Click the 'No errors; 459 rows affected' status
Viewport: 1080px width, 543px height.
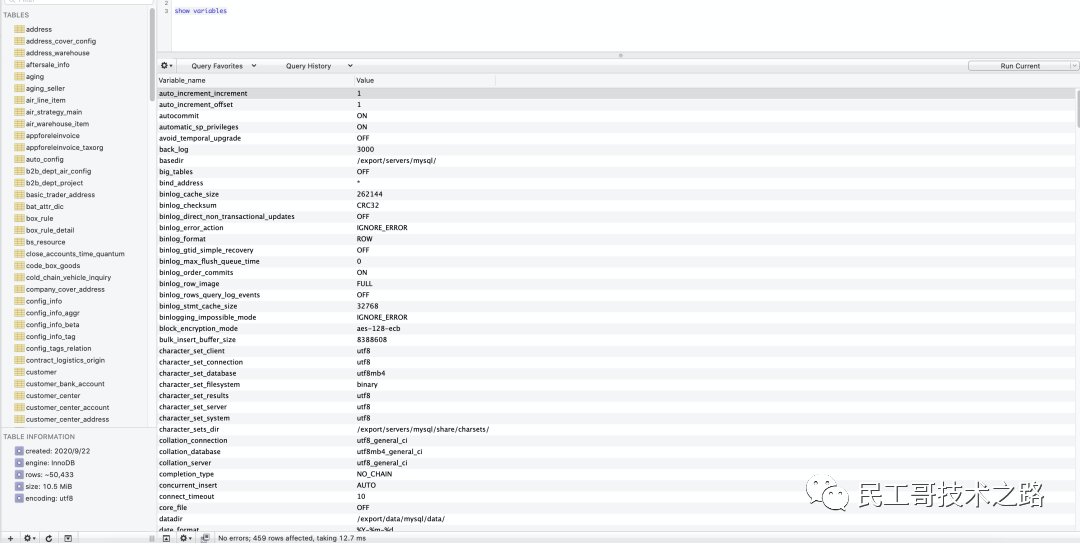point(291,538)
